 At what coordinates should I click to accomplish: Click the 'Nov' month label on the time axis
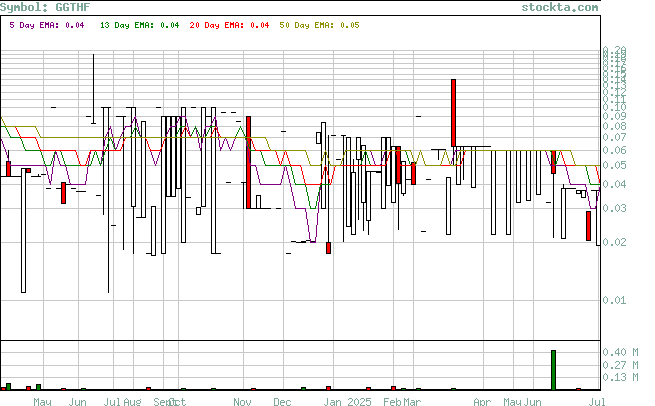point(242,401)
